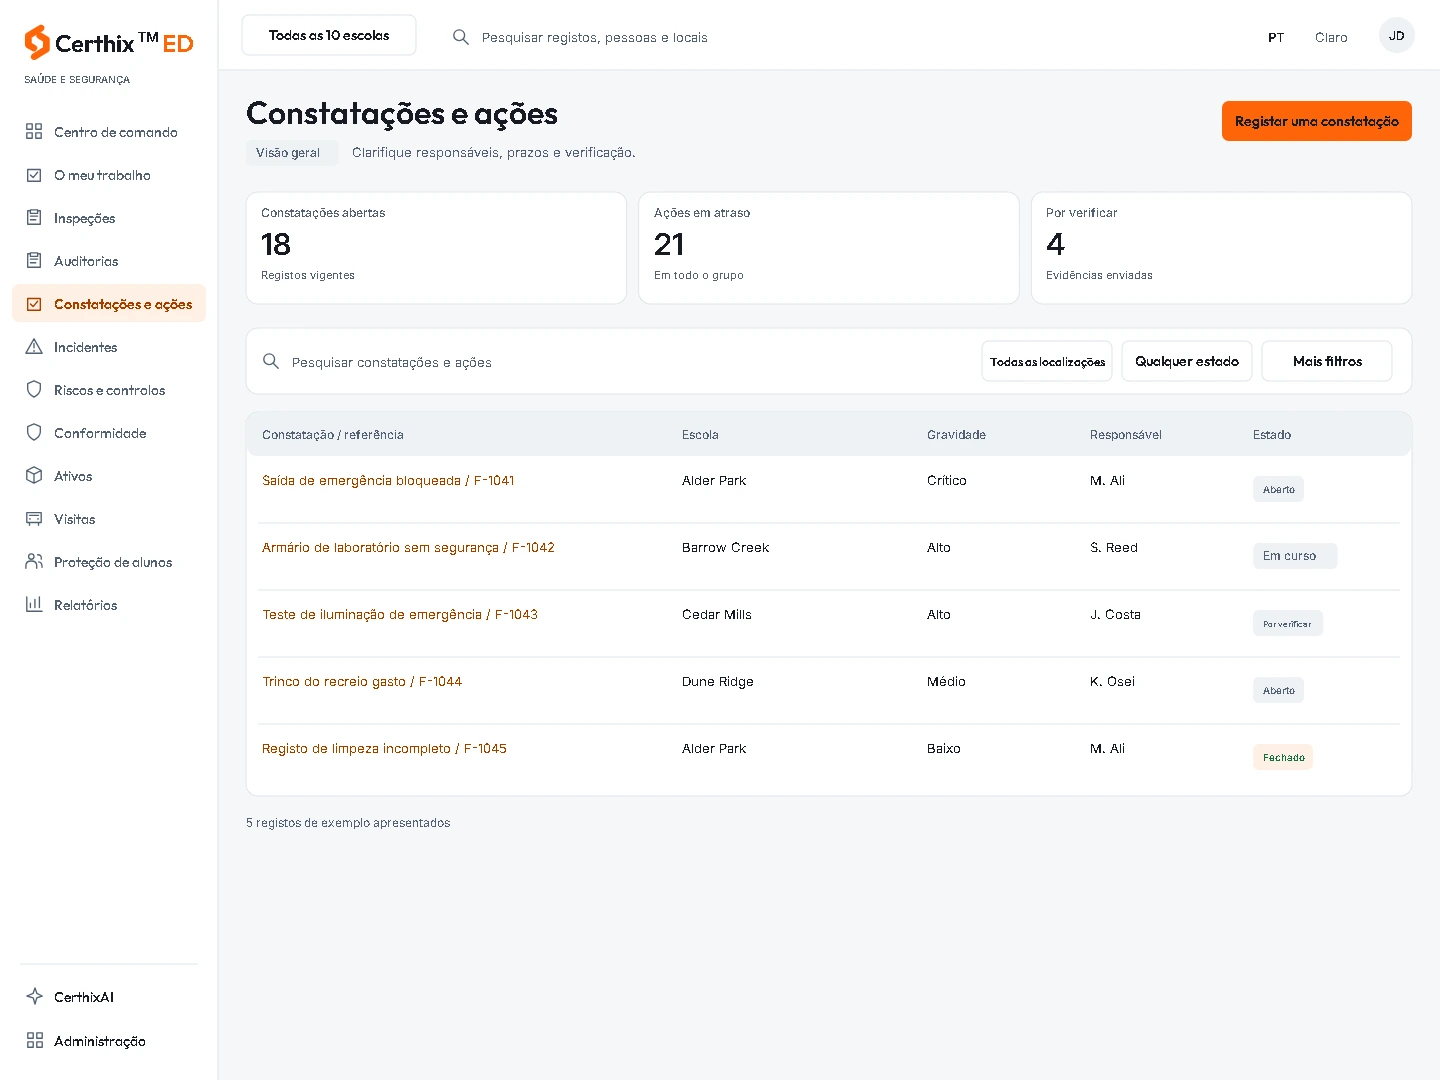Open Conformidade page

[109, 432]
